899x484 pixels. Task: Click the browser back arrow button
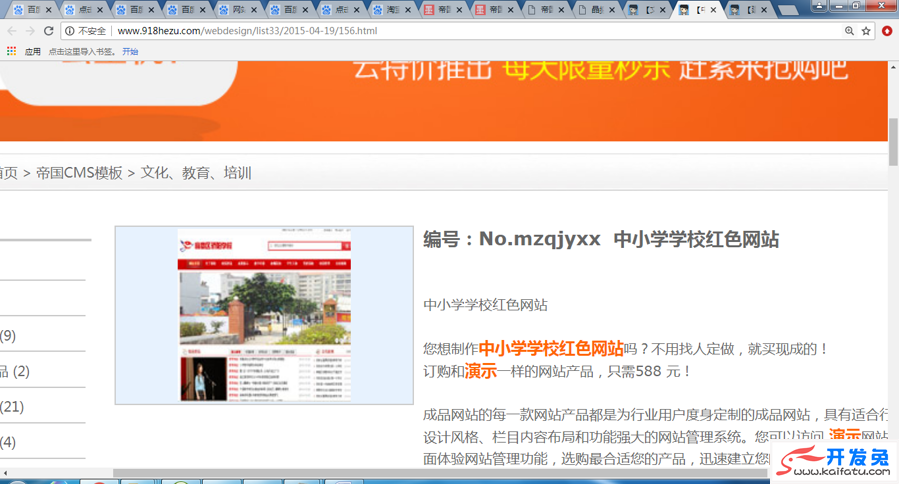(x=11, y=31)
